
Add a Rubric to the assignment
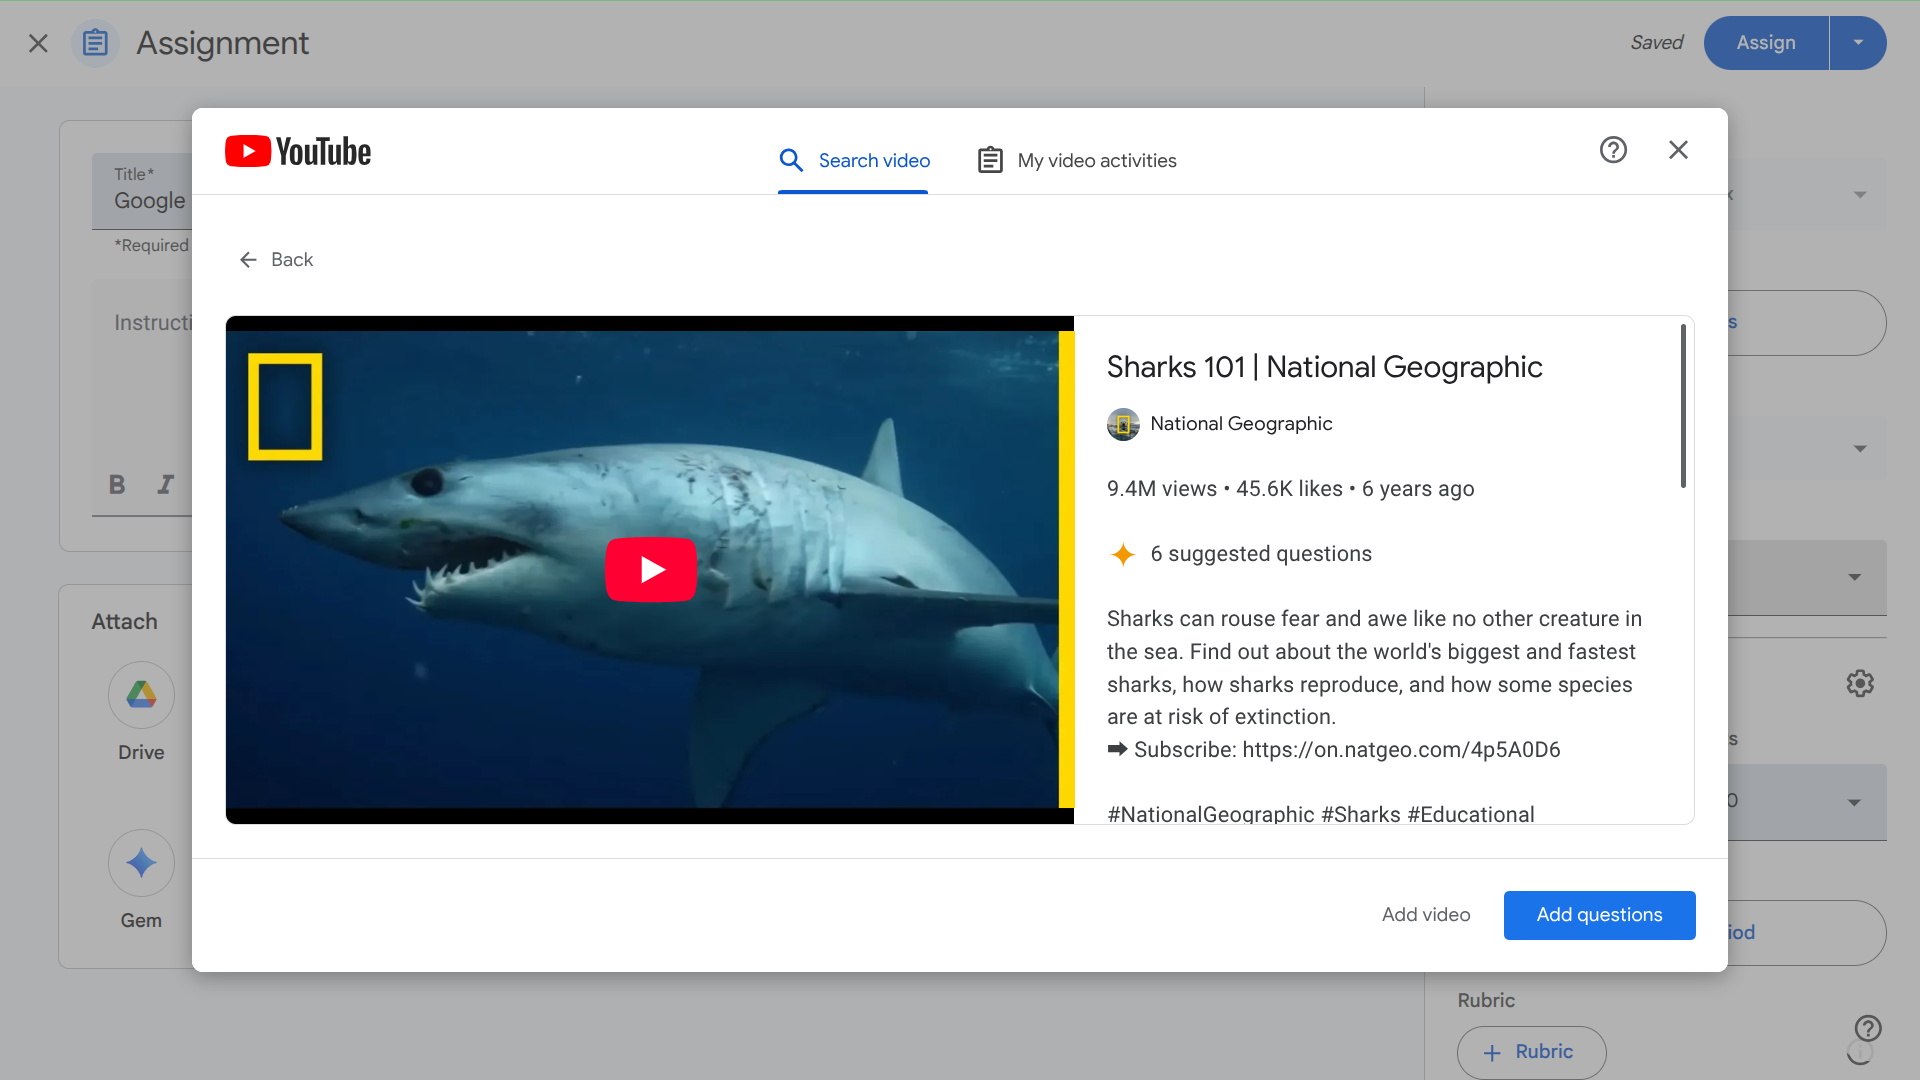coord(1531,1052)
